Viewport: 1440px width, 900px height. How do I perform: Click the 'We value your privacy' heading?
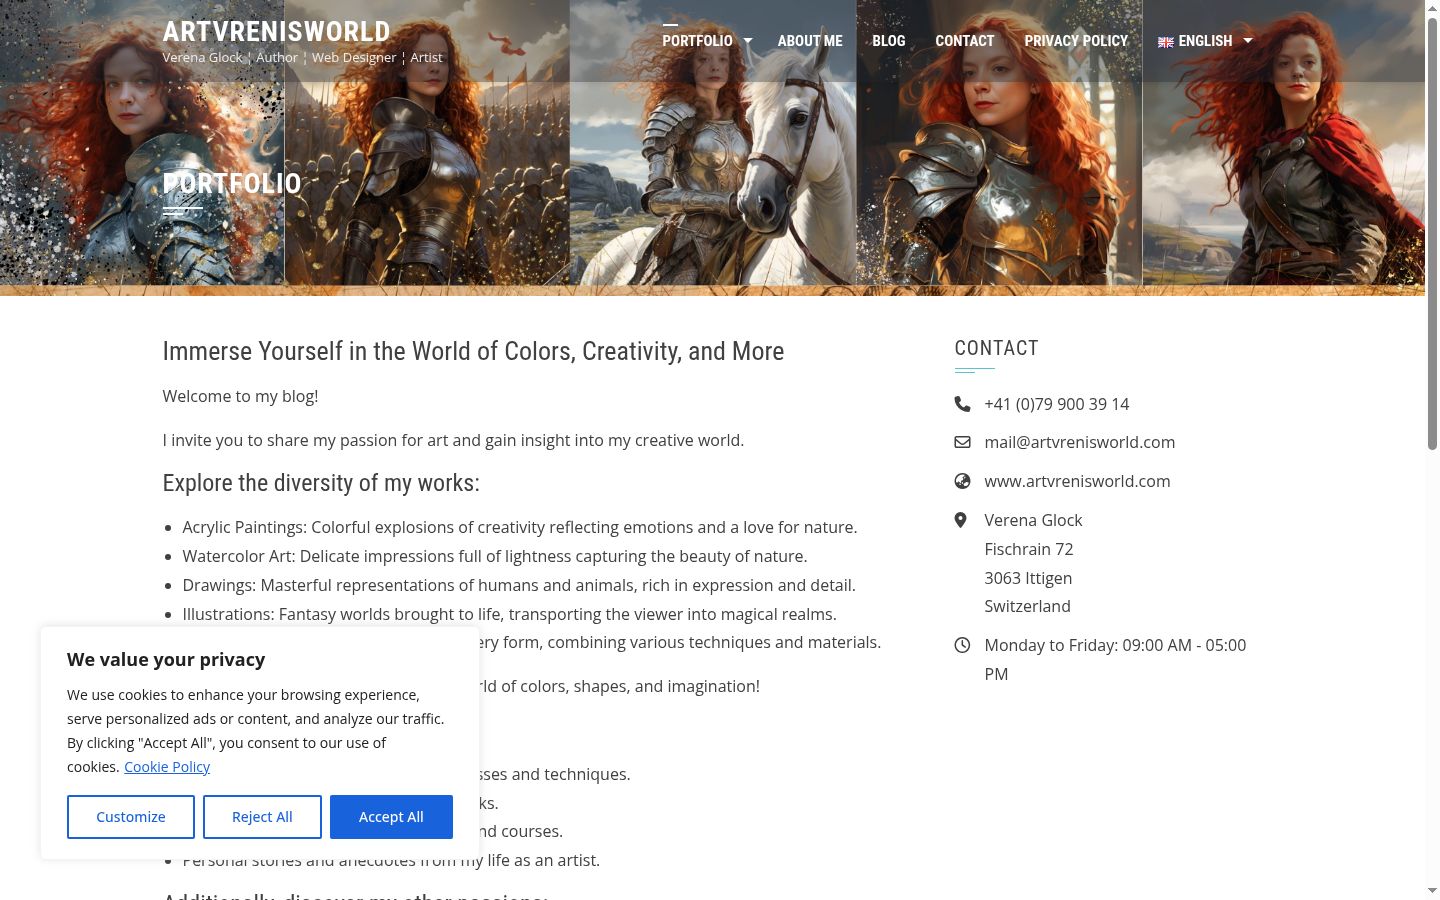pos(166,660)
